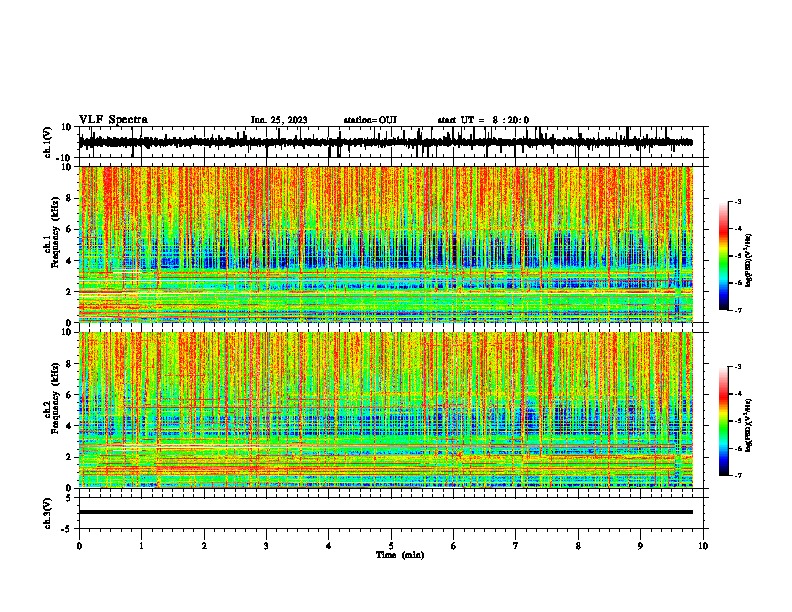Click the date label 'Jan. 25, 2023'
792x612 pixels.
click(x=279, y=120)
